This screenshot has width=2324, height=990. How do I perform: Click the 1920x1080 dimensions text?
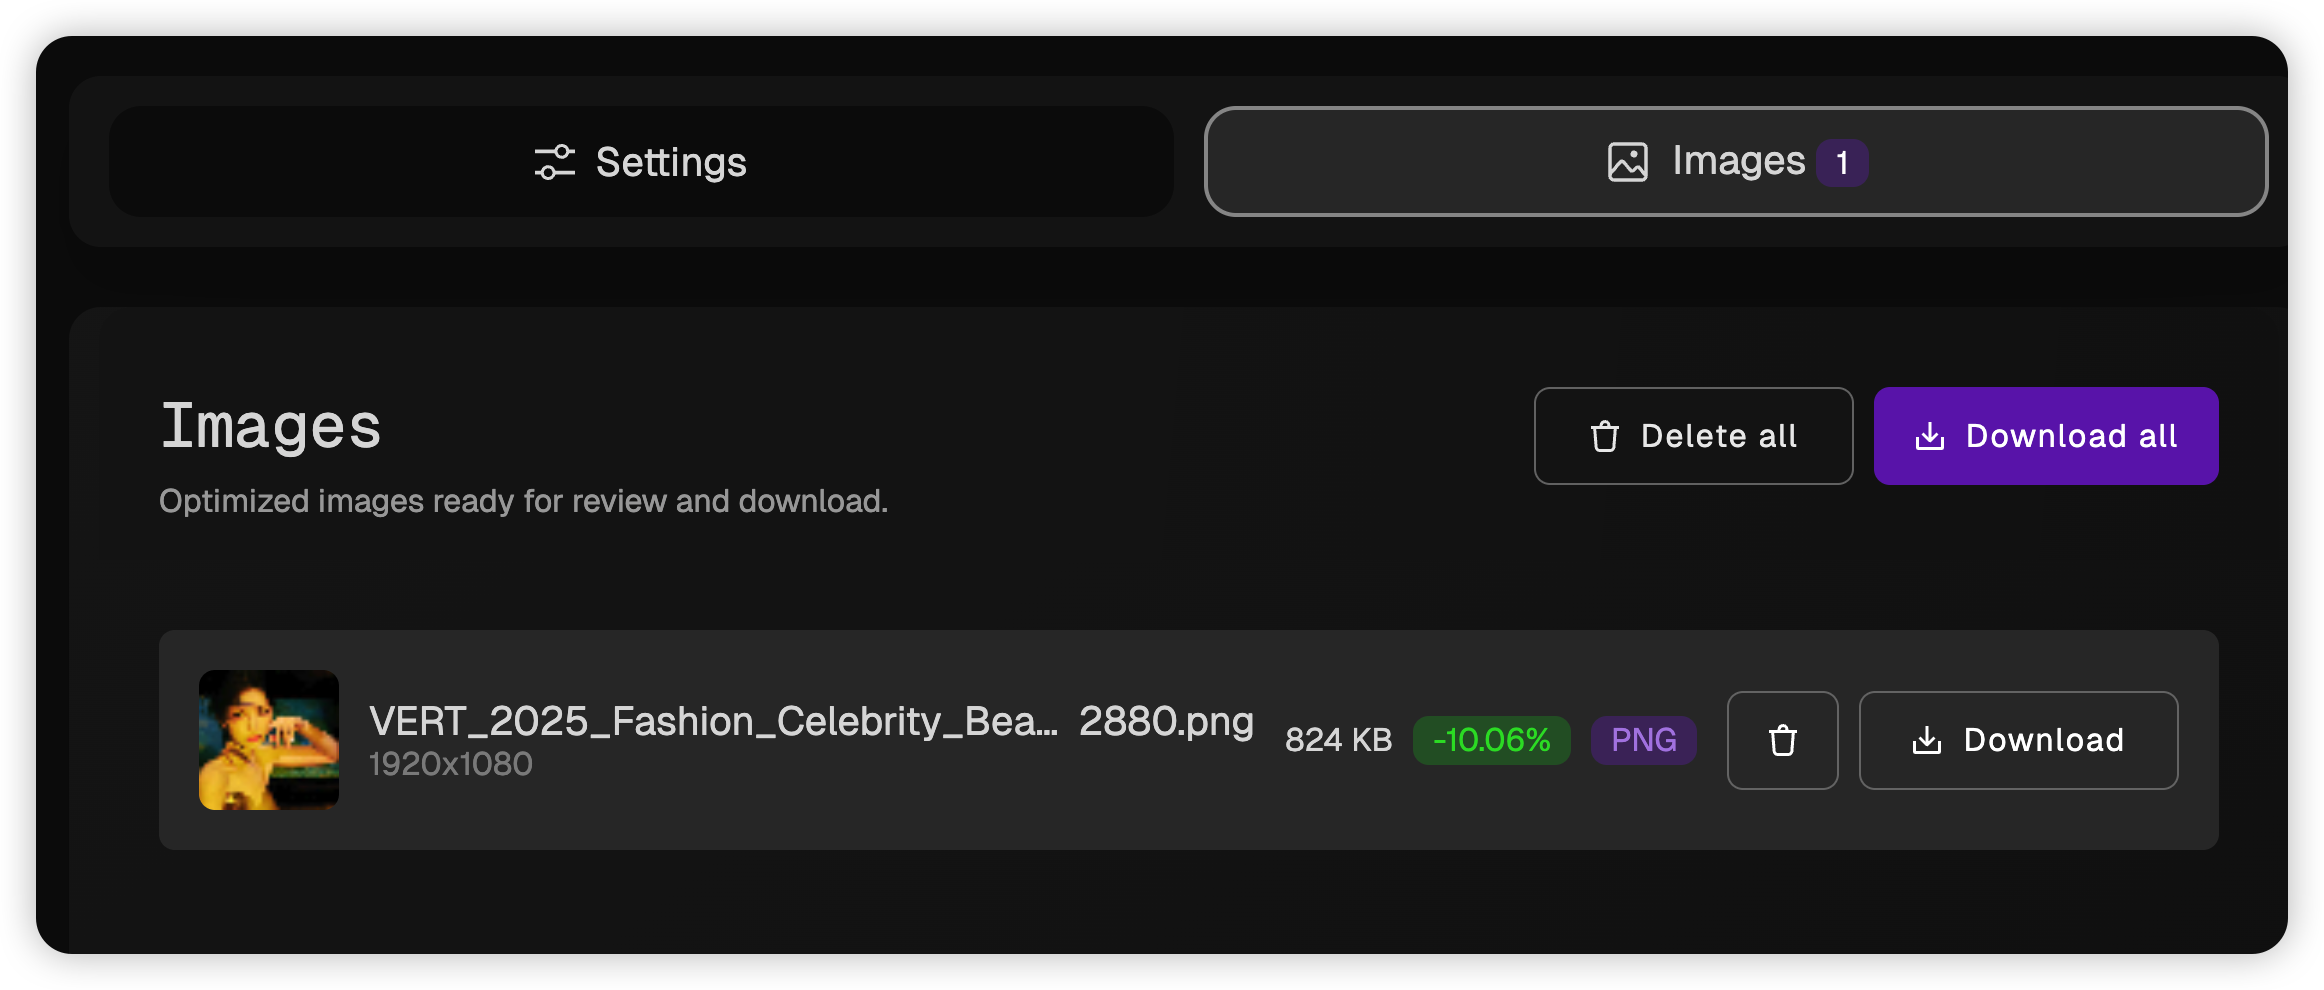[450, 764]
